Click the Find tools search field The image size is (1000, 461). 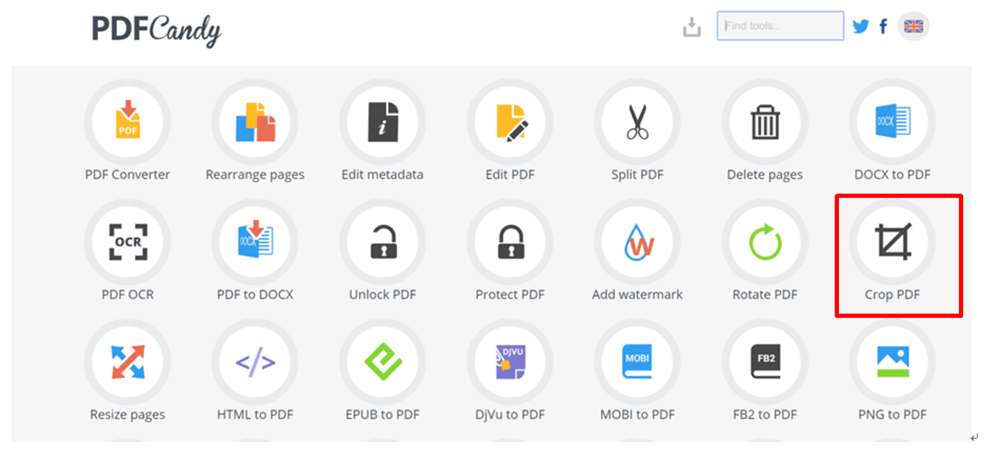pyautogui.click(x=780, y=26)
